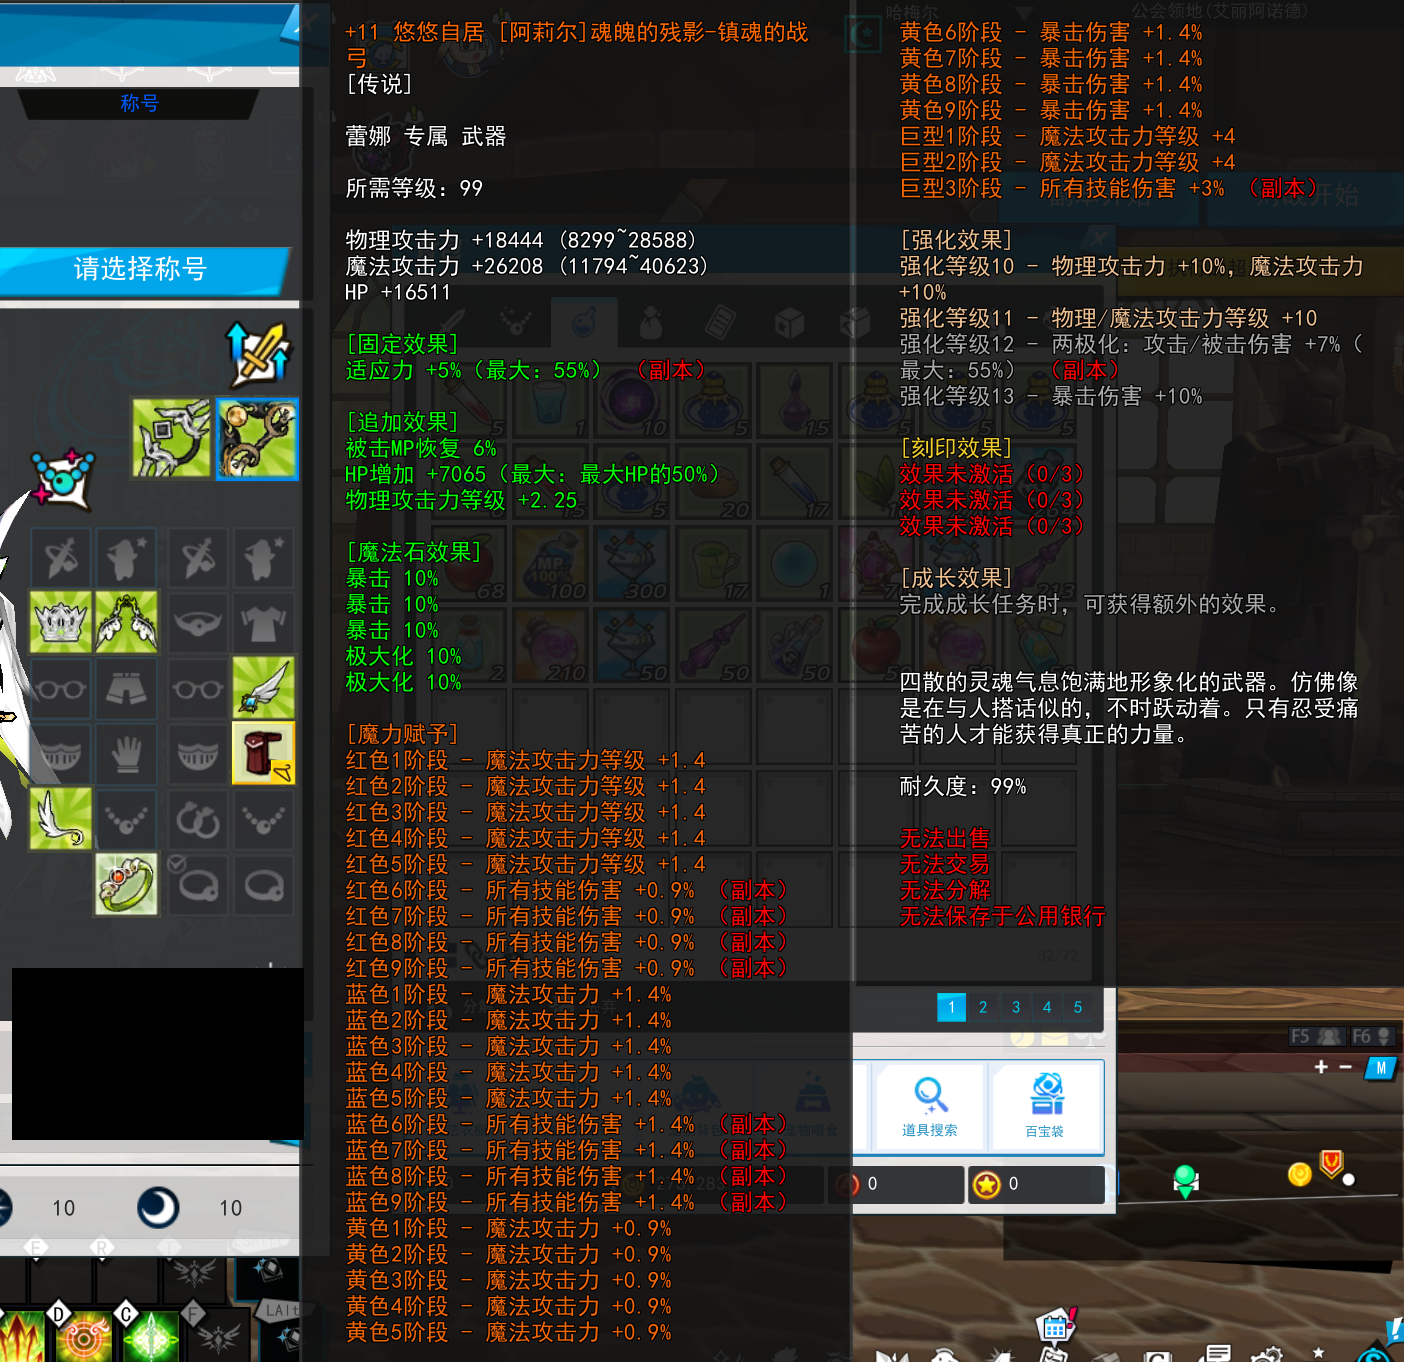1404x1362 pixels.
Task: Select the empty pants equipment slot
Action: pos(127,688)
